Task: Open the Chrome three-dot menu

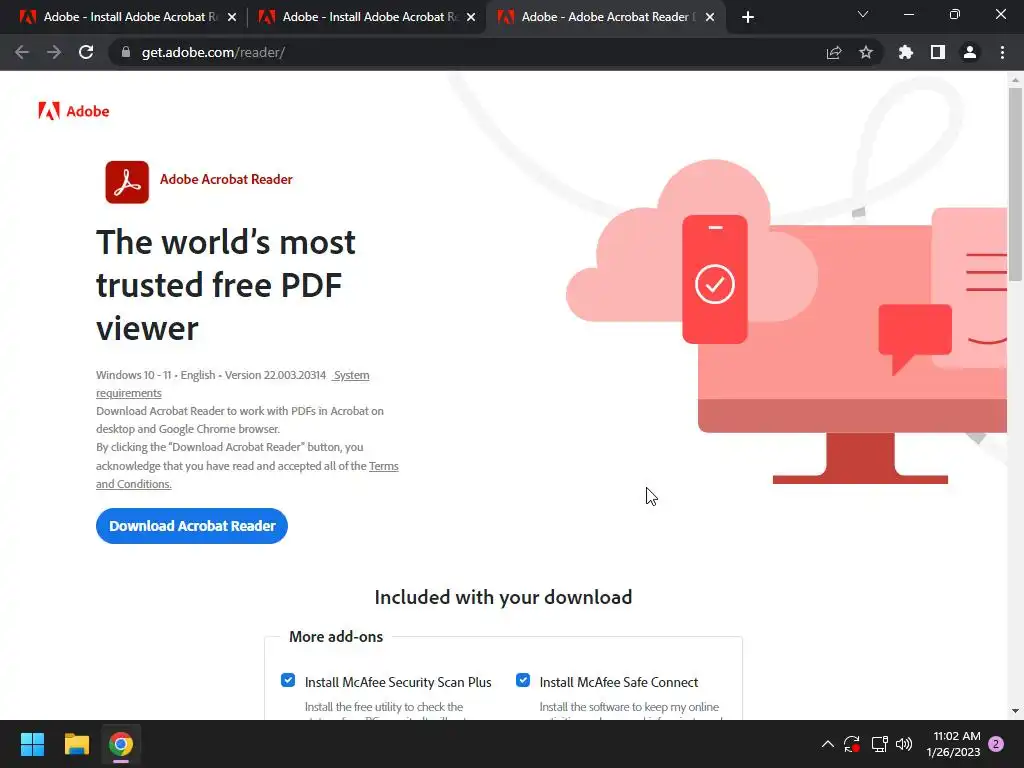Action: (1002, 52)
